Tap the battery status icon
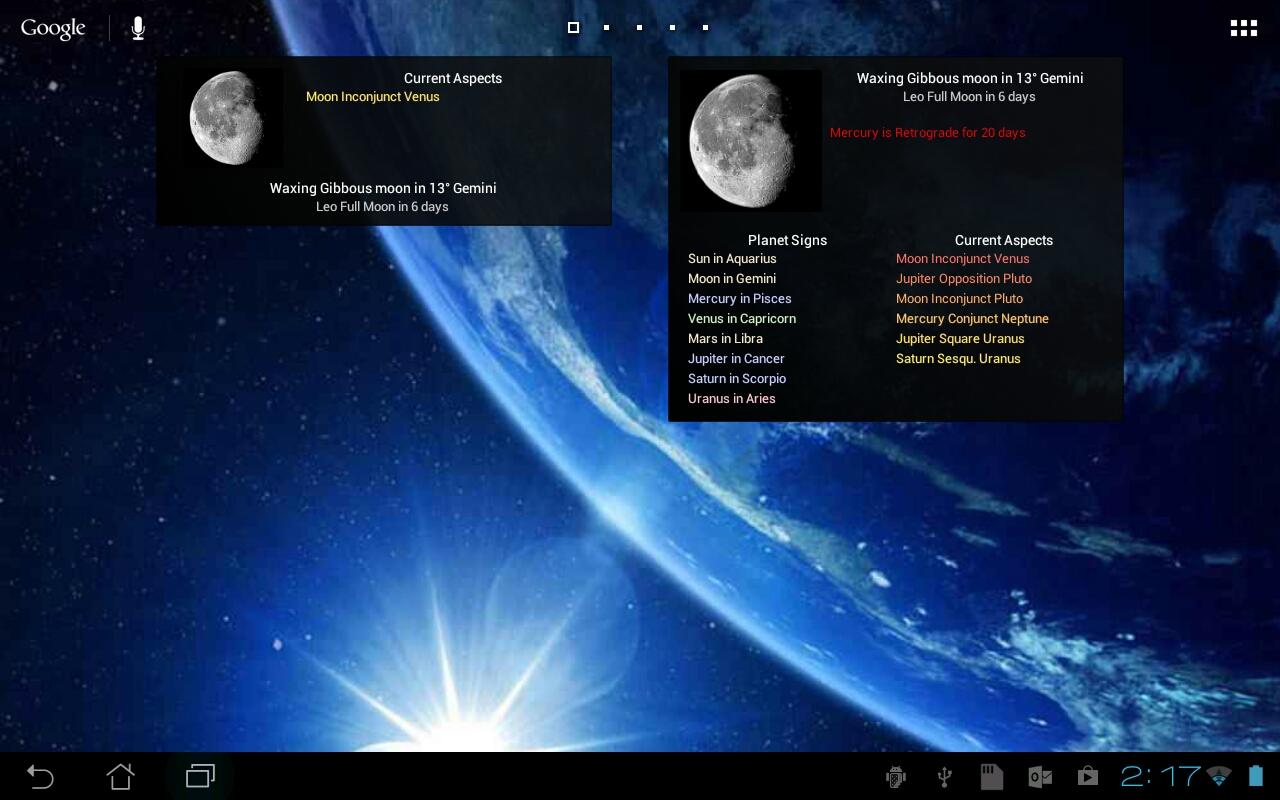Image resolution: width=1280 pixels, height=800 pixels. 1256,776
